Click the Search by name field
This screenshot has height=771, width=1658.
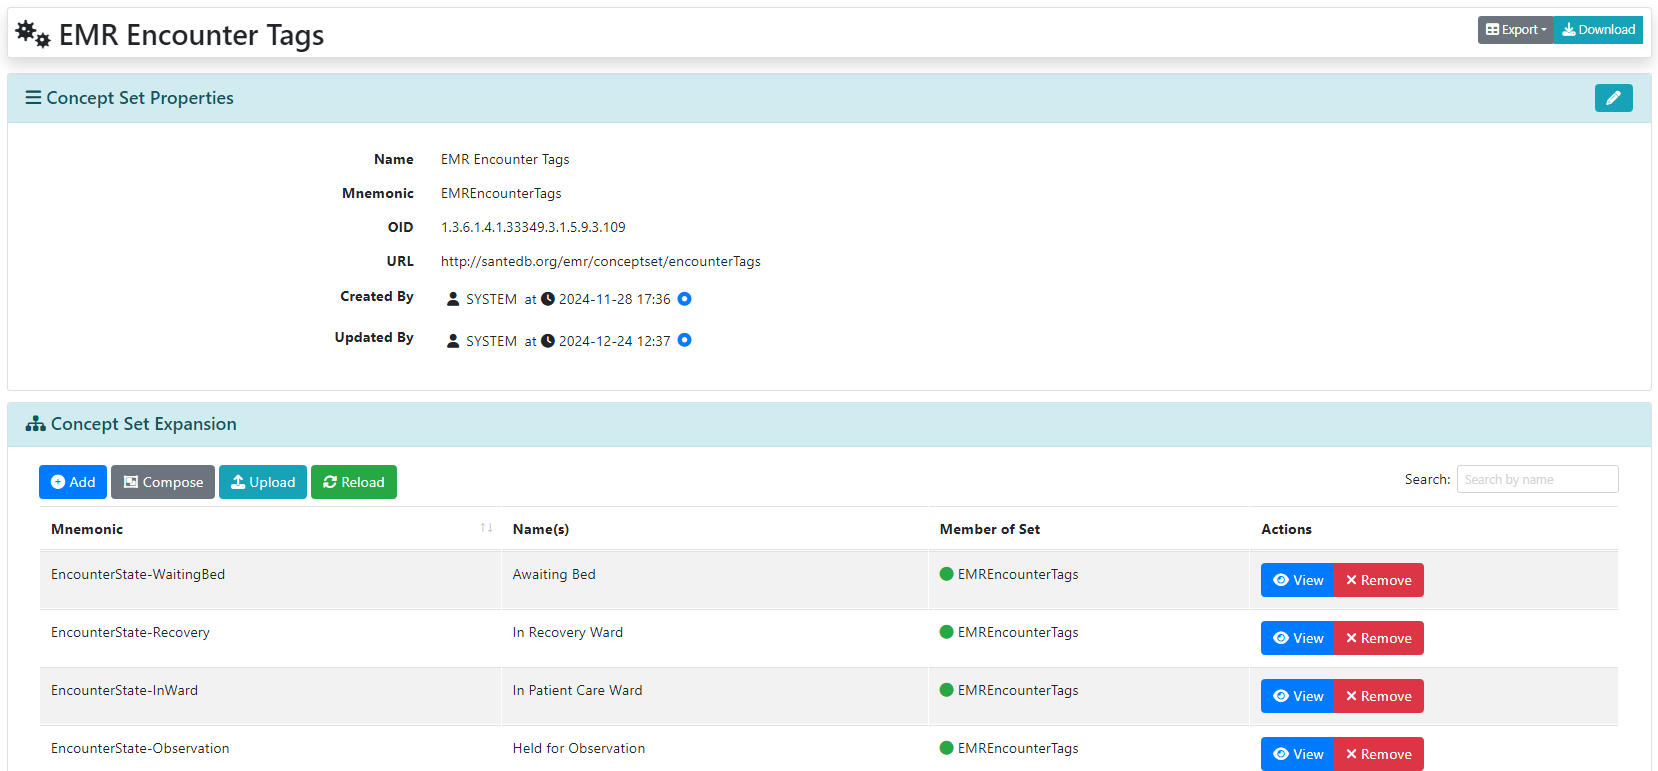[1537, 479]
